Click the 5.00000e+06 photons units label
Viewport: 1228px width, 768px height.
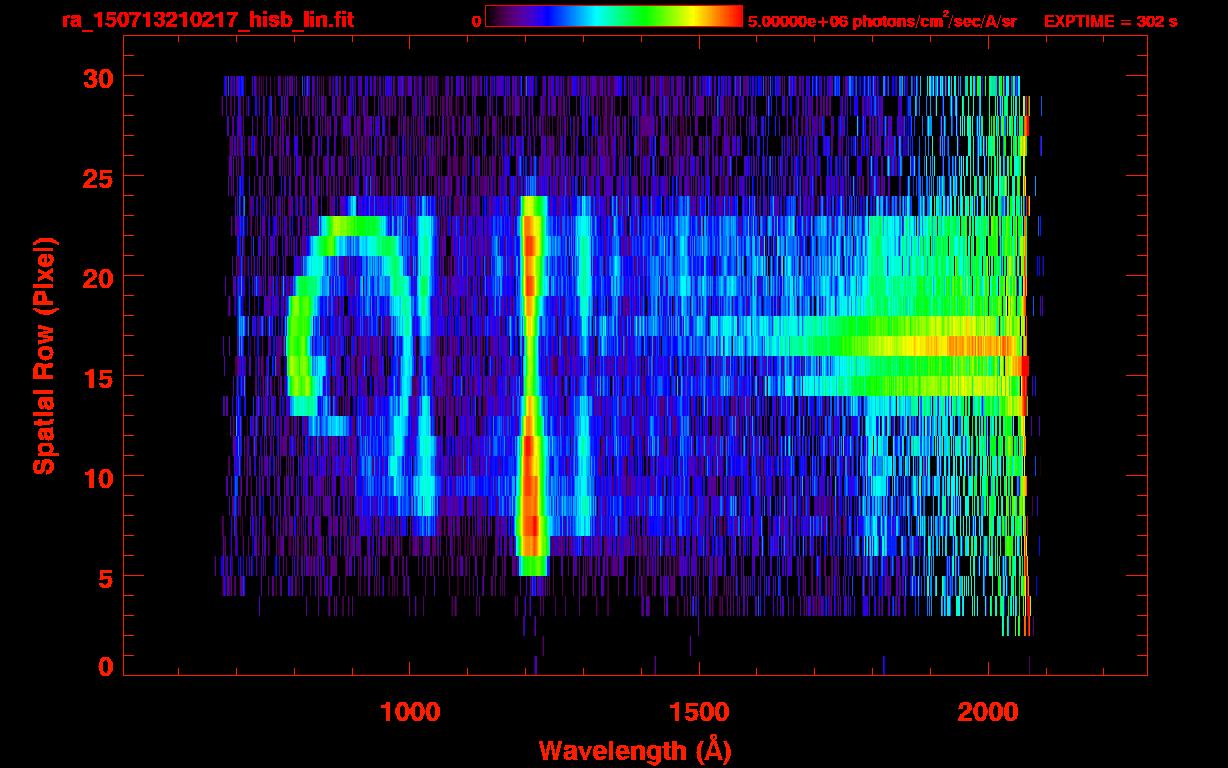[882, 20]
